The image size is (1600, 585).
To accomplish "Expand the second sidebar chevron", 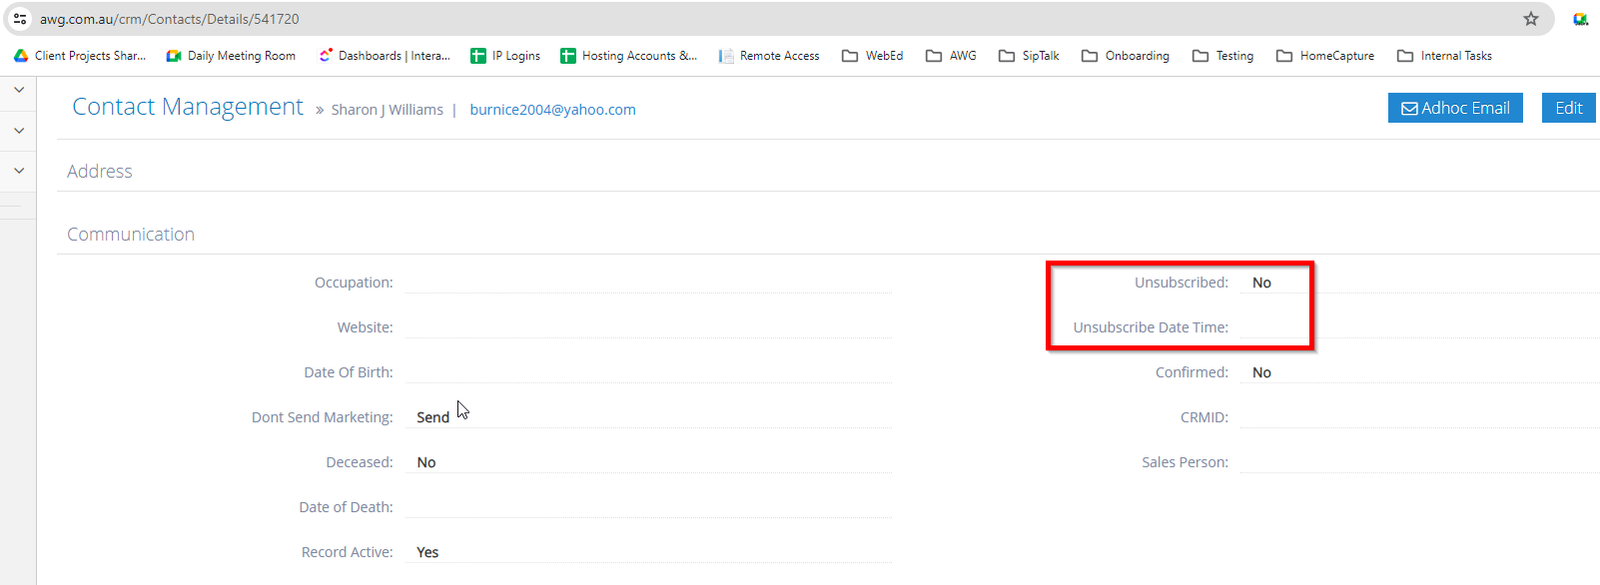I will 18,131.
